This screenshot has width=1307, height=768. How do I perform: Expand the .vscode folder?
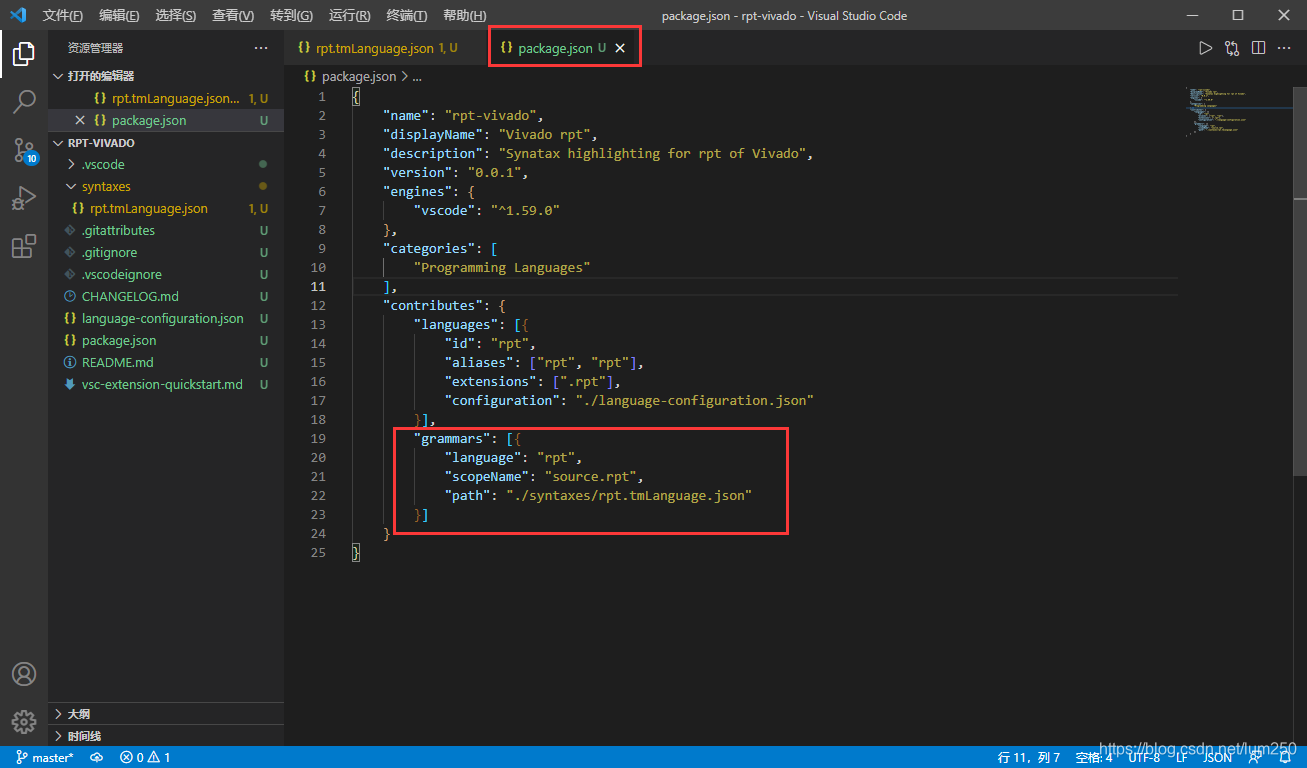(x=71, y=164)
